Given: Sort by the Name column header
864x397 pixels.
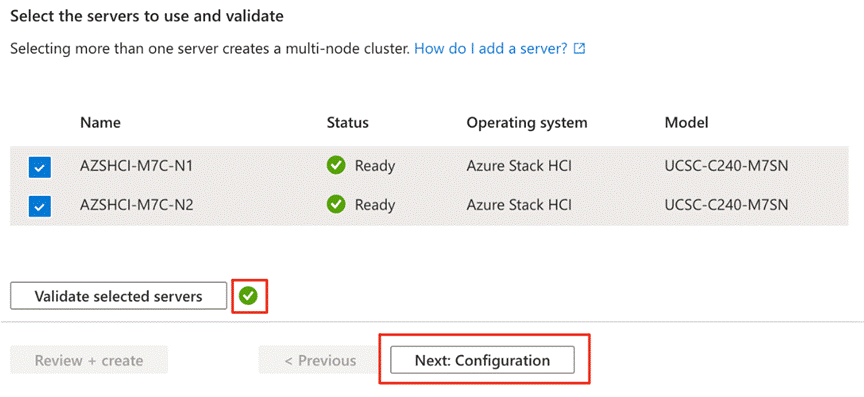Looking at the screenshot, I should coord(100,122).
